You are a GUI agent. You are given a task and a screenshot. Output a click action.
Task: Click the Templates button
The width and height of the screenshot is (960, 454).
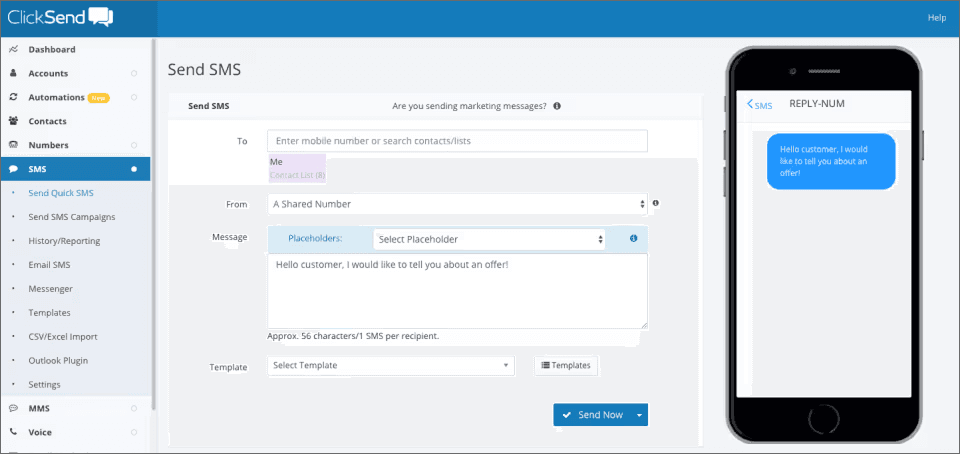(566, 365)
